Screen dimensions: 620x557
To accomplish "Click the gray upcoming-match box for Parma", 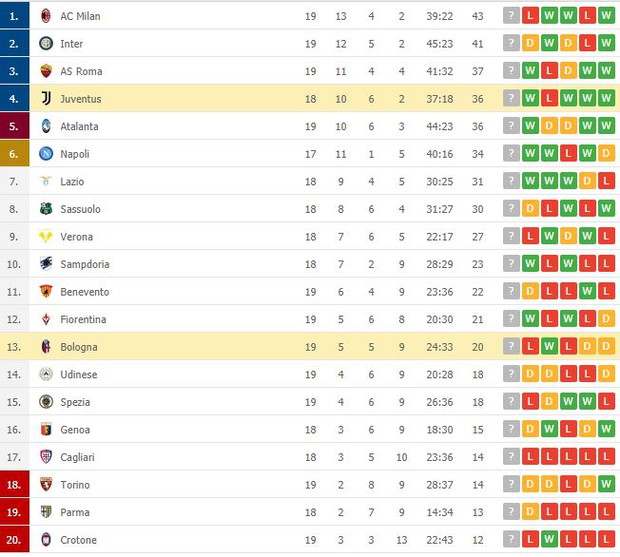I will pyautogui.click(x=511, y=512).
